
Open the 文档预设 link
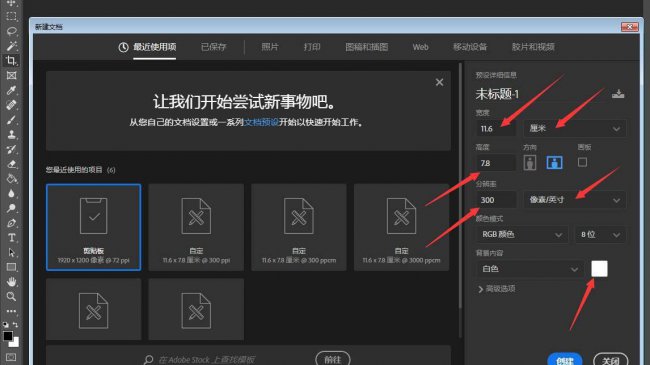(261, 122)
